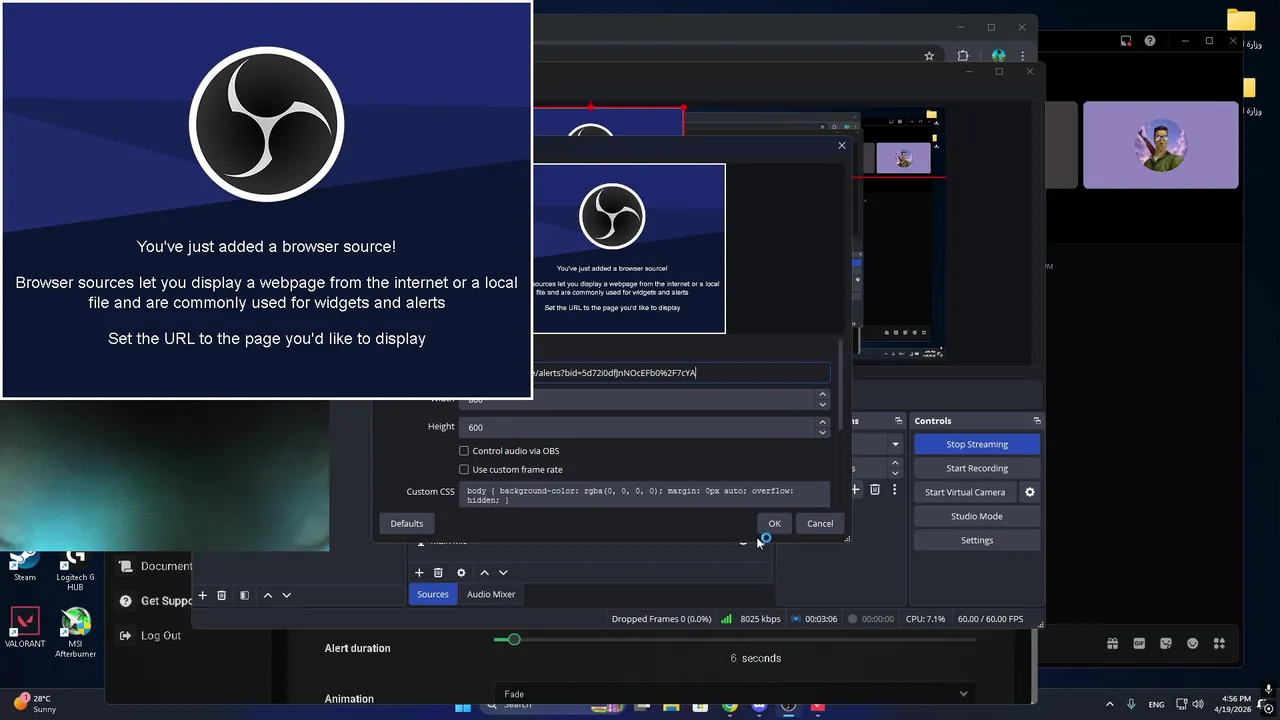Open GIF picker in Discord chat bar
Image resolution: width=1280 pixels, height=720 pixels.
pyautogui.click(x=1139, y=644)
